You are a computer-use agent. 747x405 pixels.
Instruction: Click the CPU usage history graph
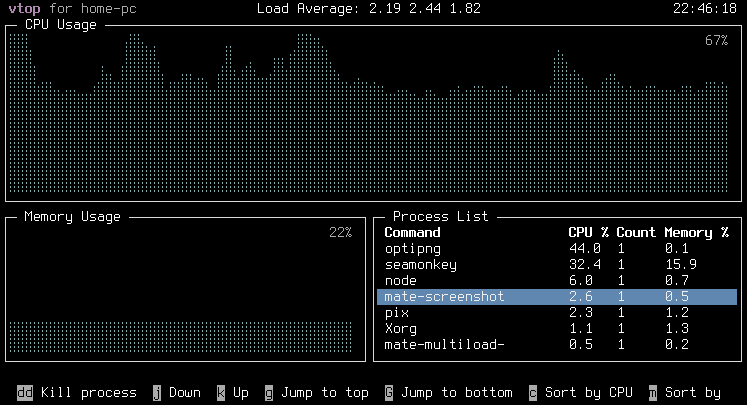tap(368, 113)
